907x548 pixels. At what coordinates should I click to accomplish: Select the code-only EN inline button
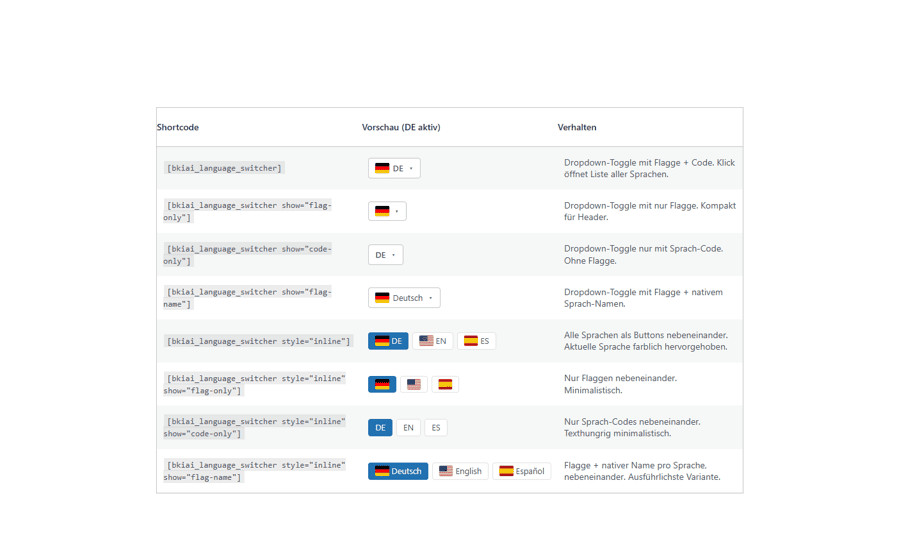point(408,428)
